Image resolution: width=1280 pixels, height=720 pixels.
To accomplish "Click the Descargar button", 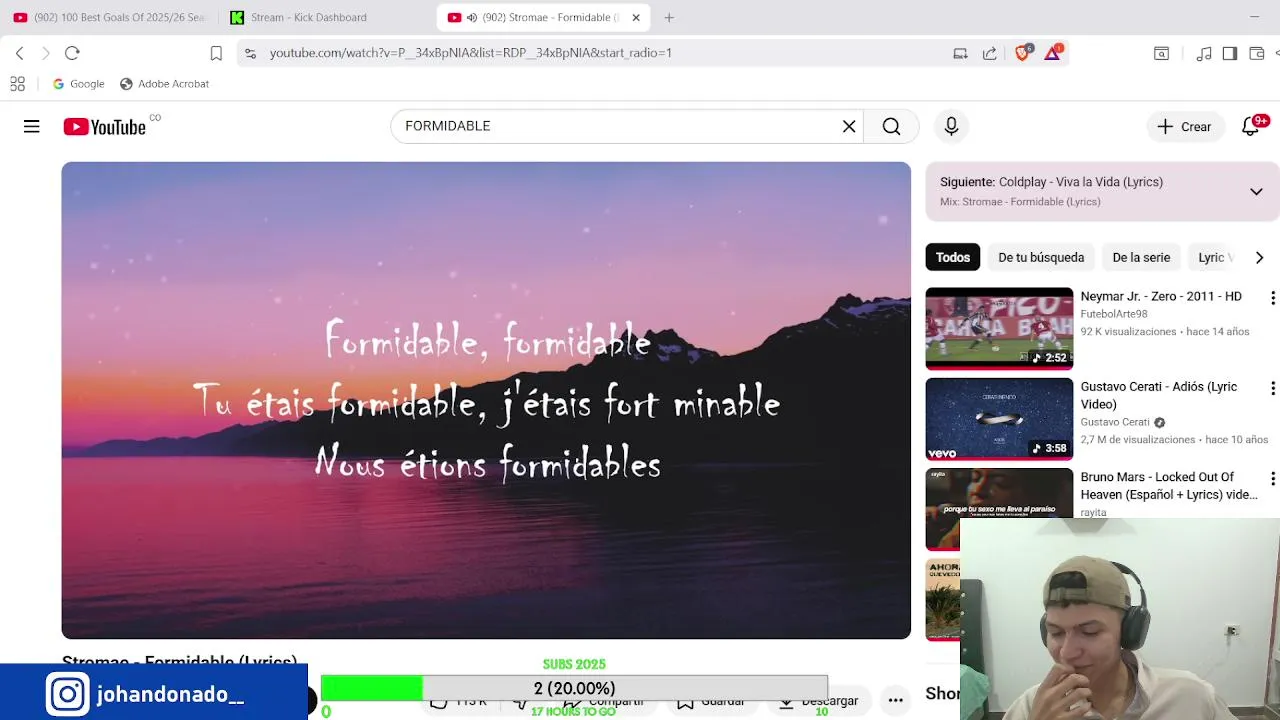I will coord(821,700).
